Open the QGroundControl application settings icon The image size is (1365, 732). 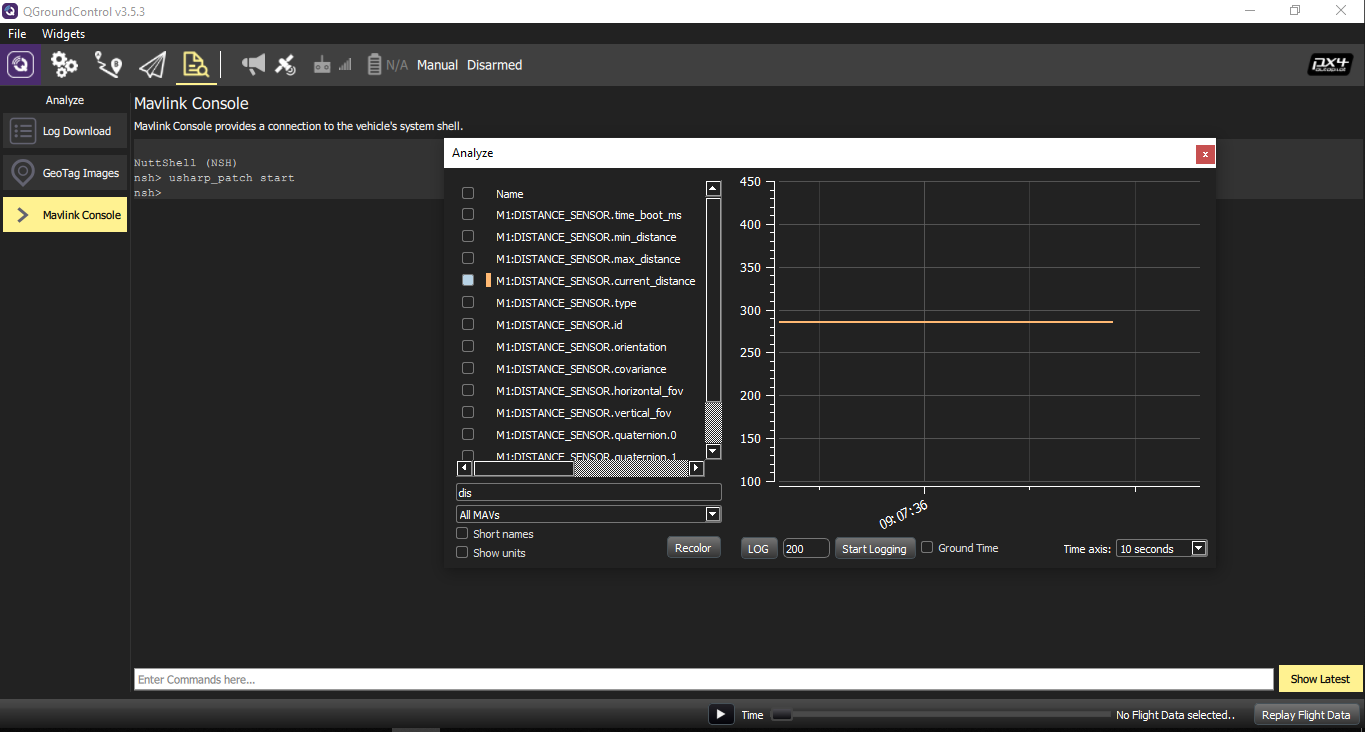pos(21,65)
